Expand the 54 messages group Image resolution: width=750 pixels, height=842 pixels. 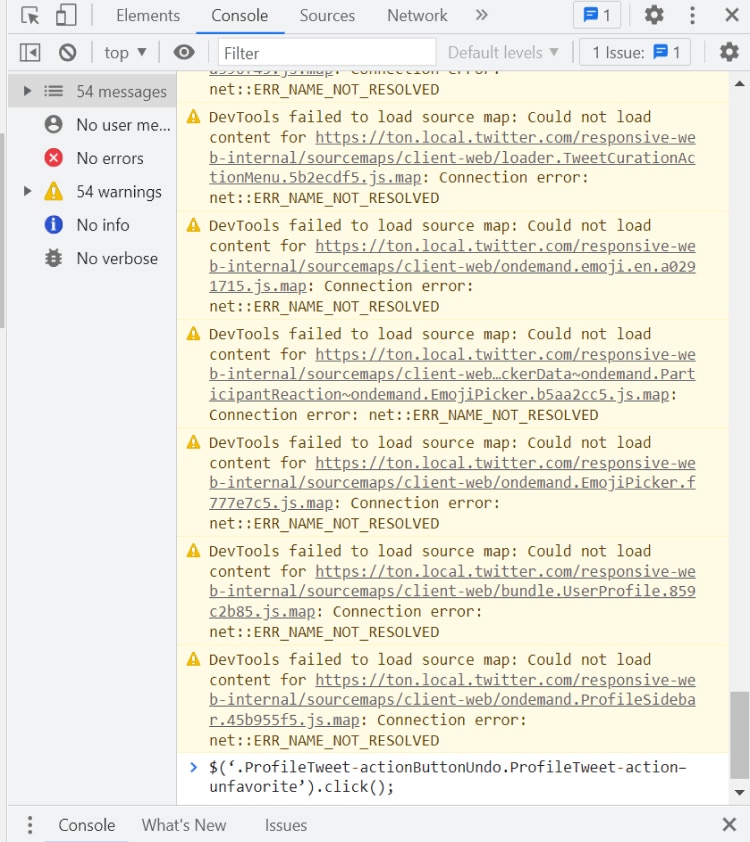27,91
